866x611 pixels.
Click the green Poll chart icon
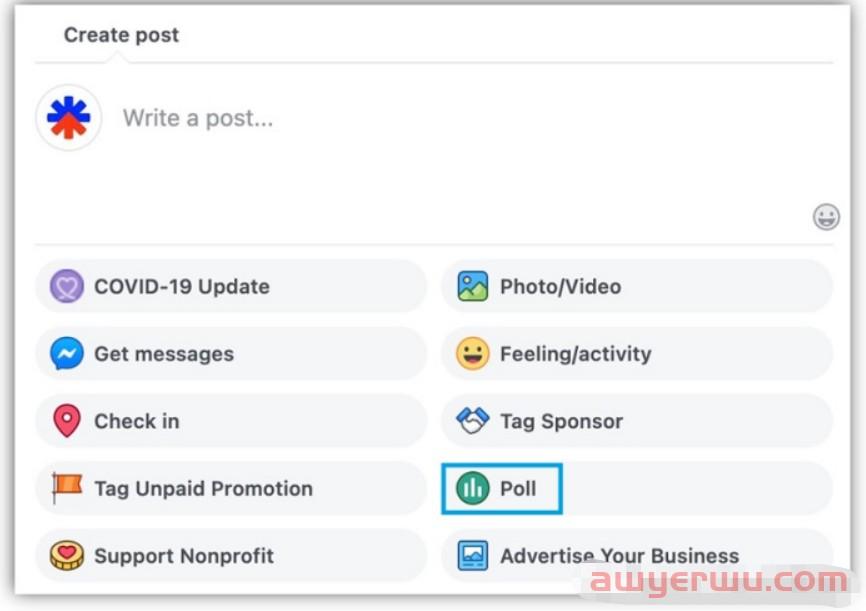click(473, 488)
